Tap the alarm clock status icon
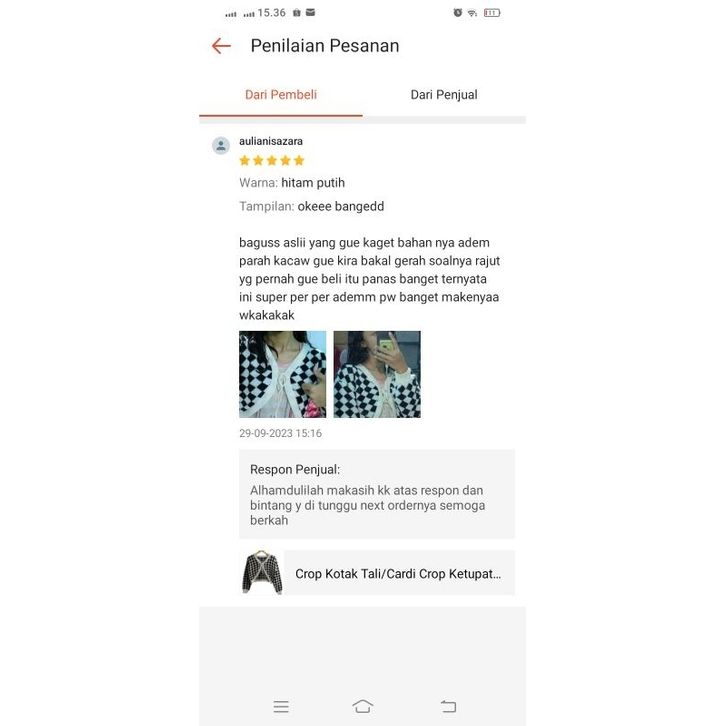 (457, 13)
